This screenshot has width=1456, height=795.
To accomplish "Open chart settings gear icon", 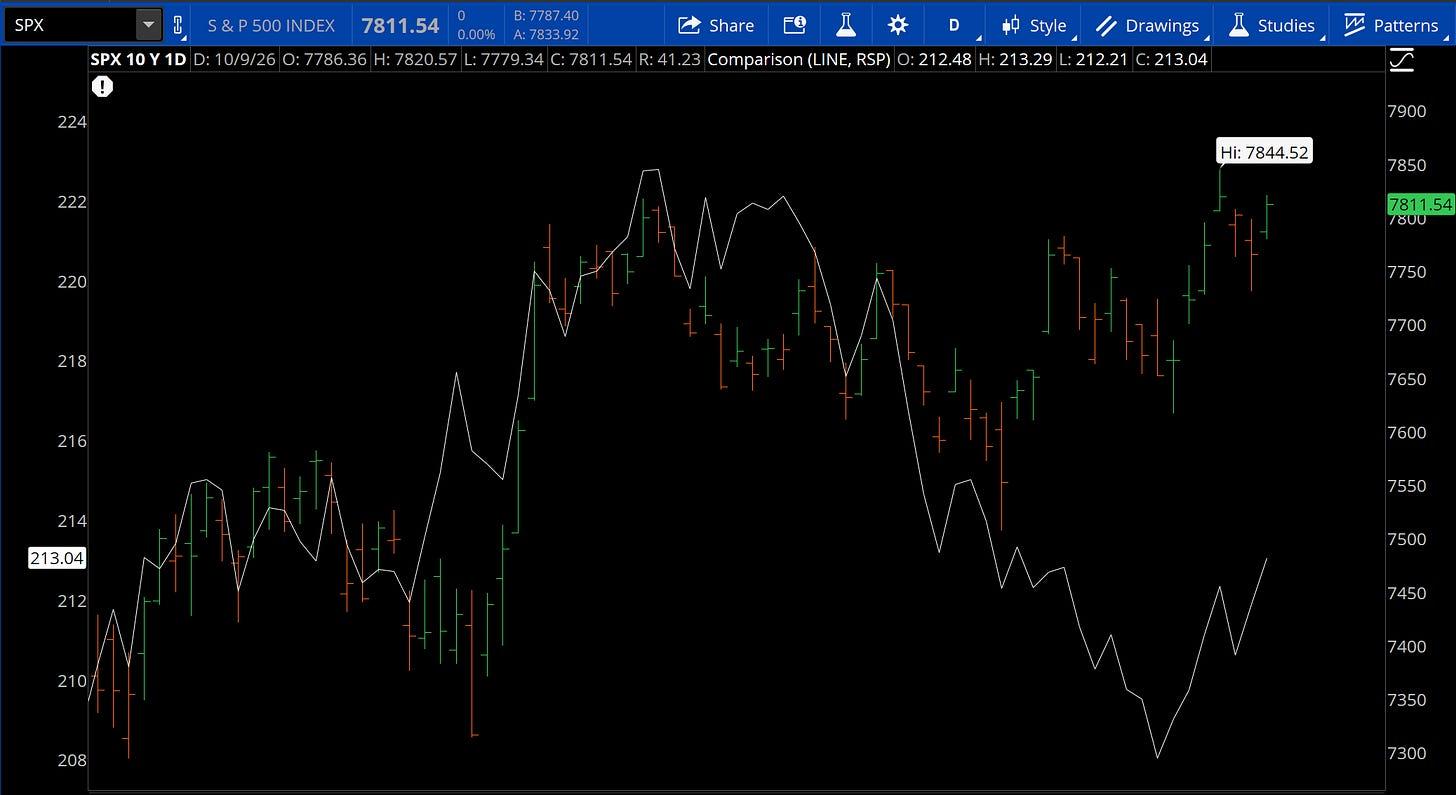I will (x=898, y=25).
